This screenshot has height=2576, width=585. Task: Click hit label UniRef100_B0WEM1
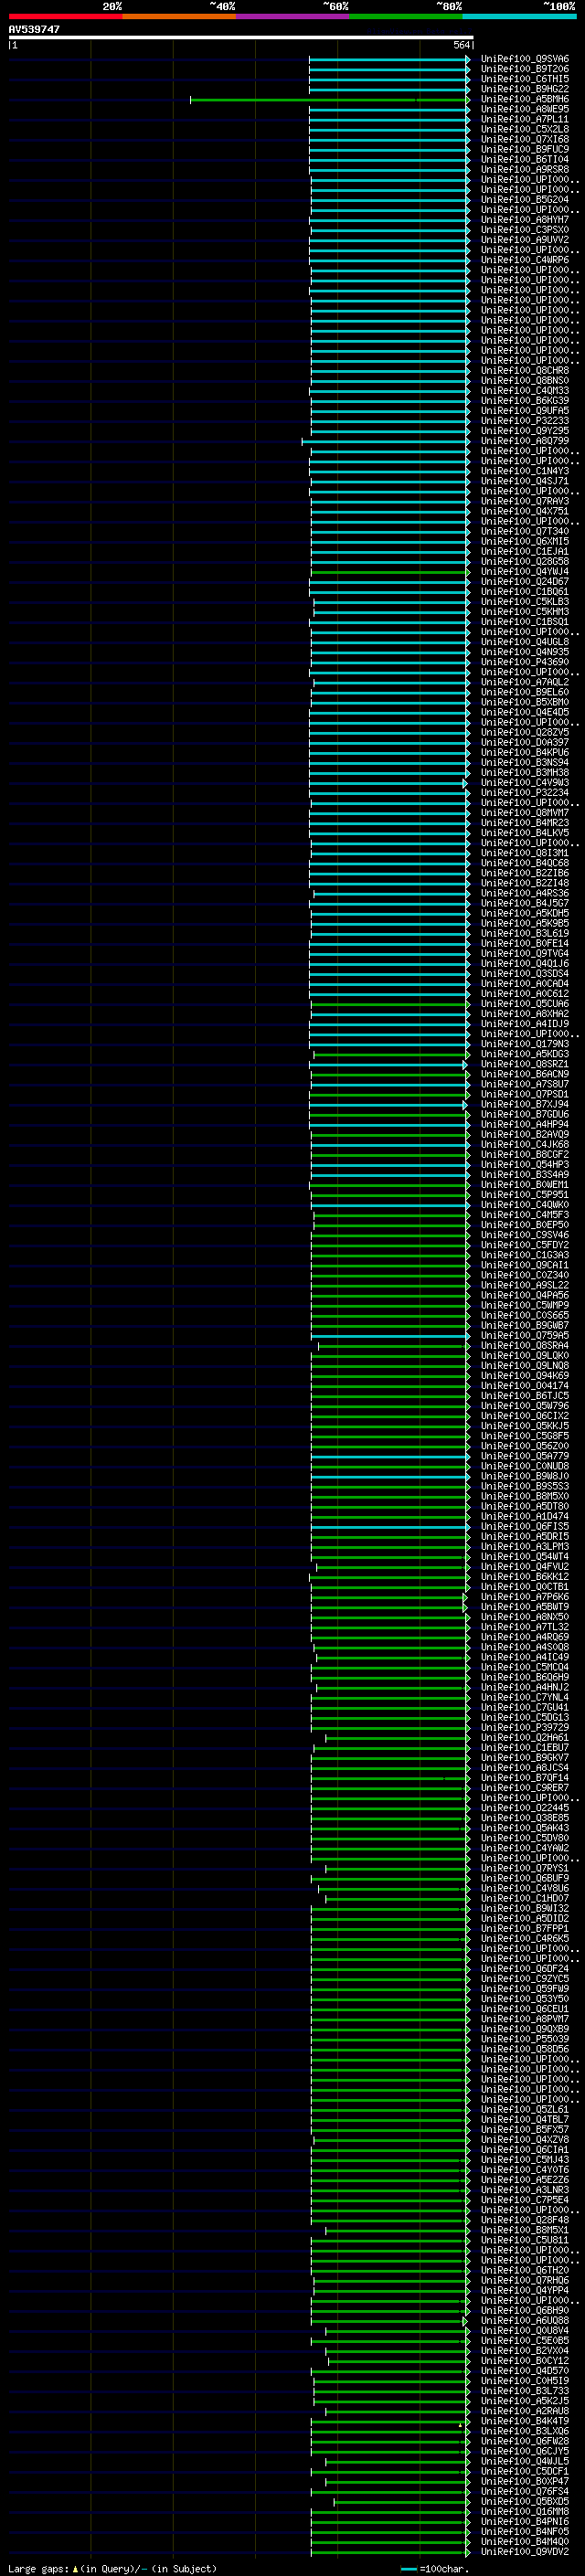[x=525, y=1184]
